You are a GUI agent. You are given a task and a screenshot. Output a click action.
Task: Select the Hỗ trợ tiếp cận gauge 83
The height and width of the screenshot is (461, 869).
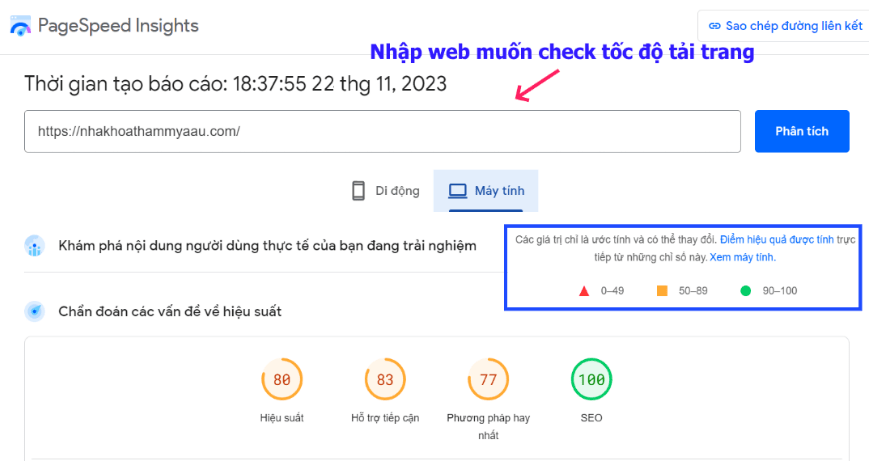click(385, 380)
